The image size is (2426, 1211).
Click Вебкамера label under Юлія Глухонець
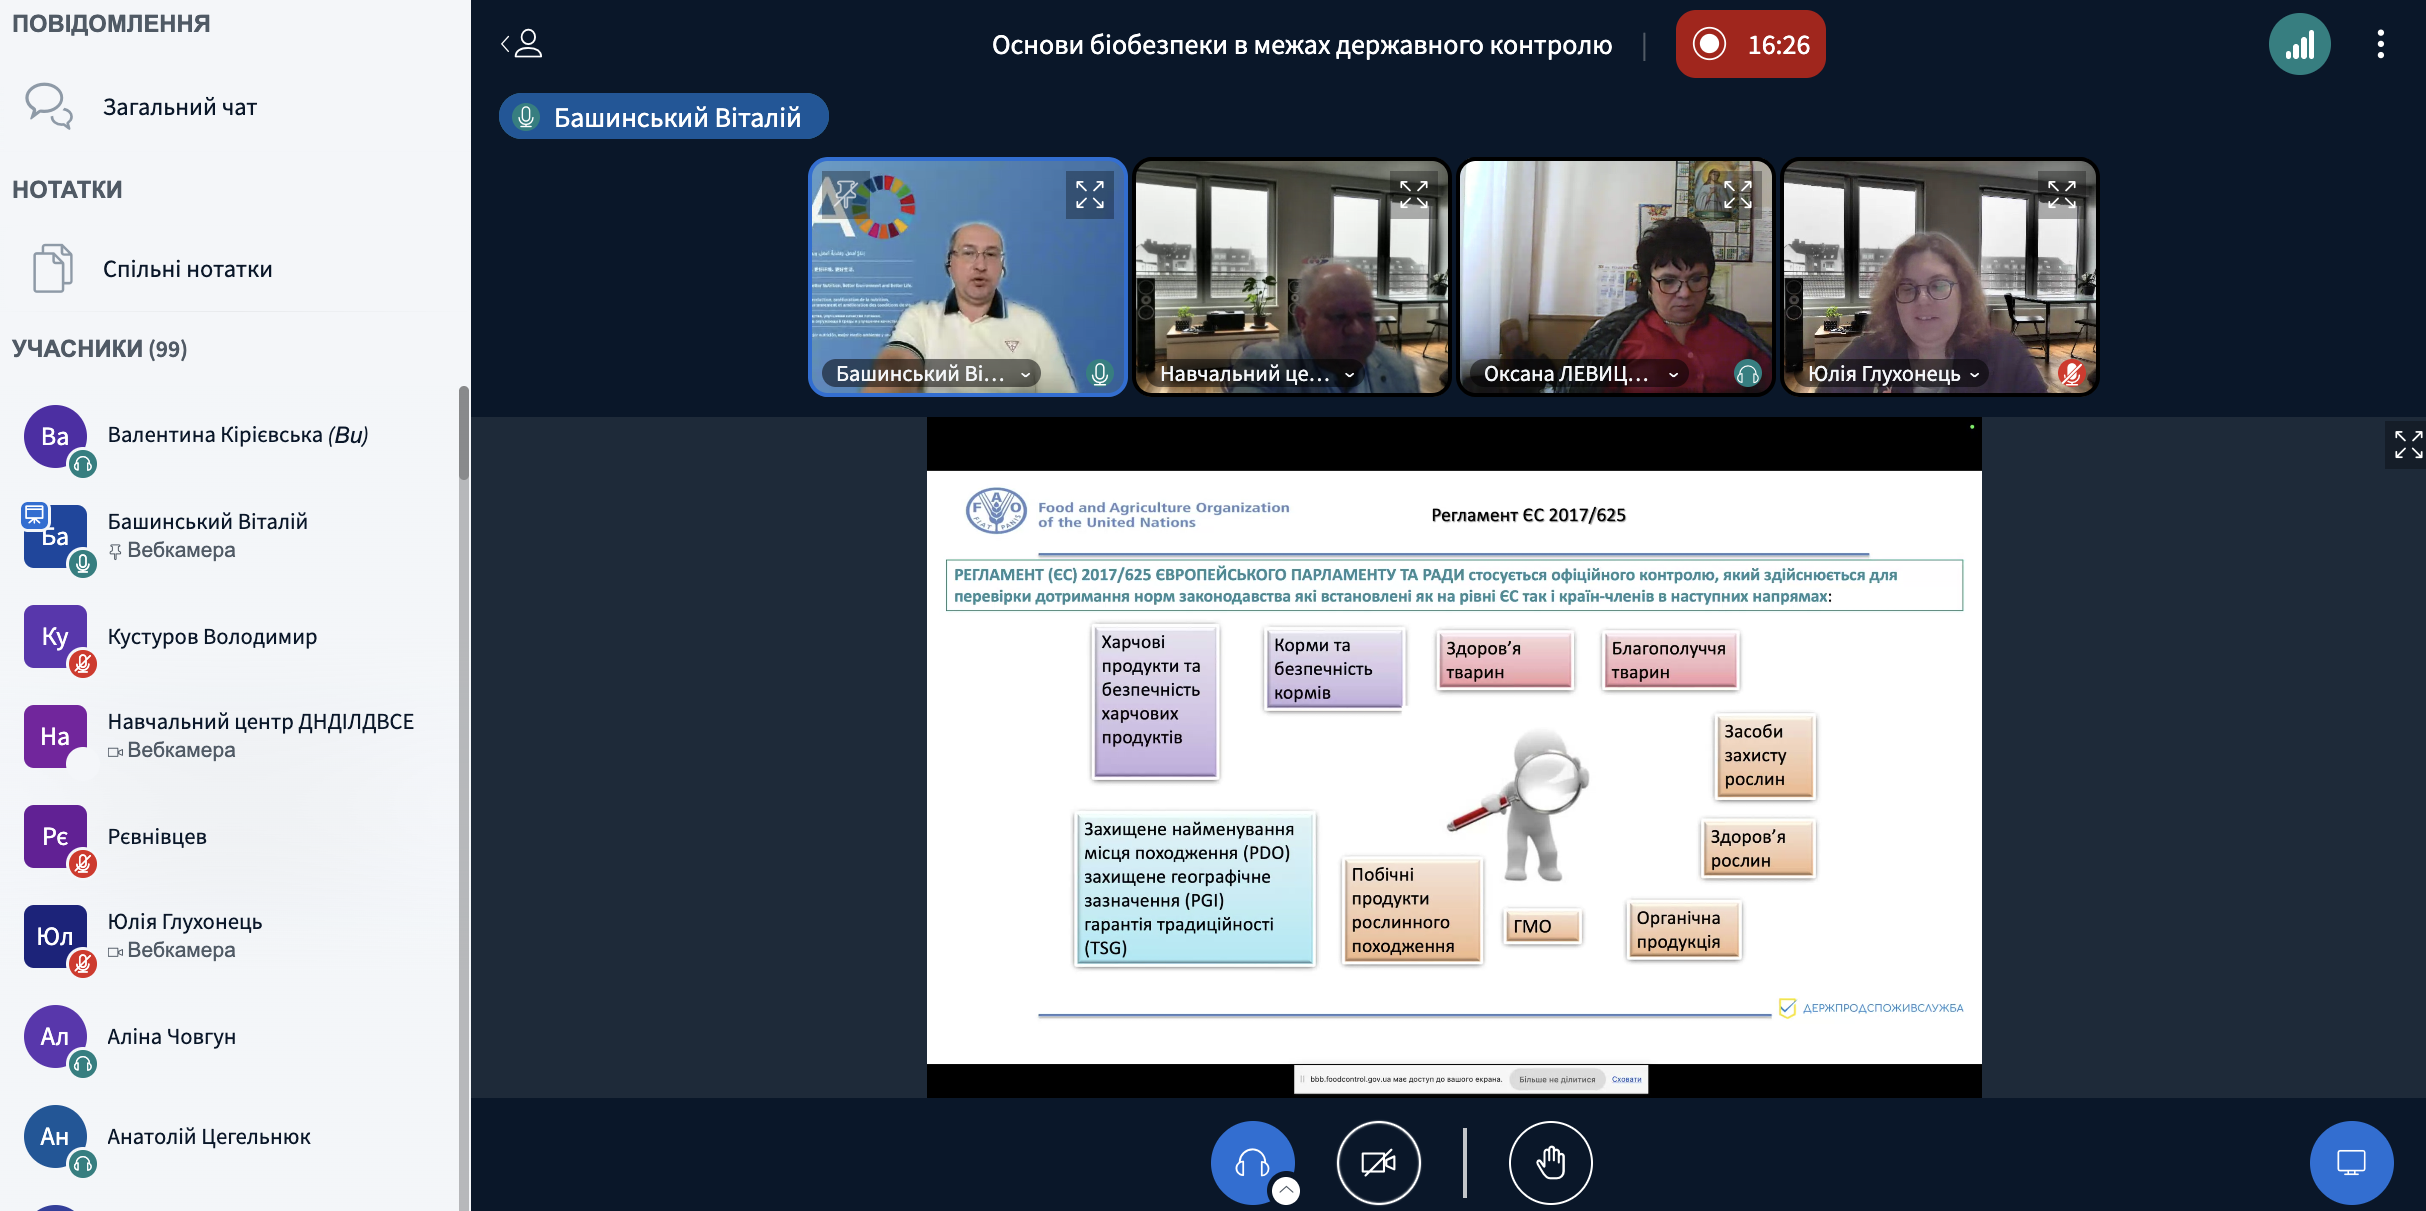(181, 950)
